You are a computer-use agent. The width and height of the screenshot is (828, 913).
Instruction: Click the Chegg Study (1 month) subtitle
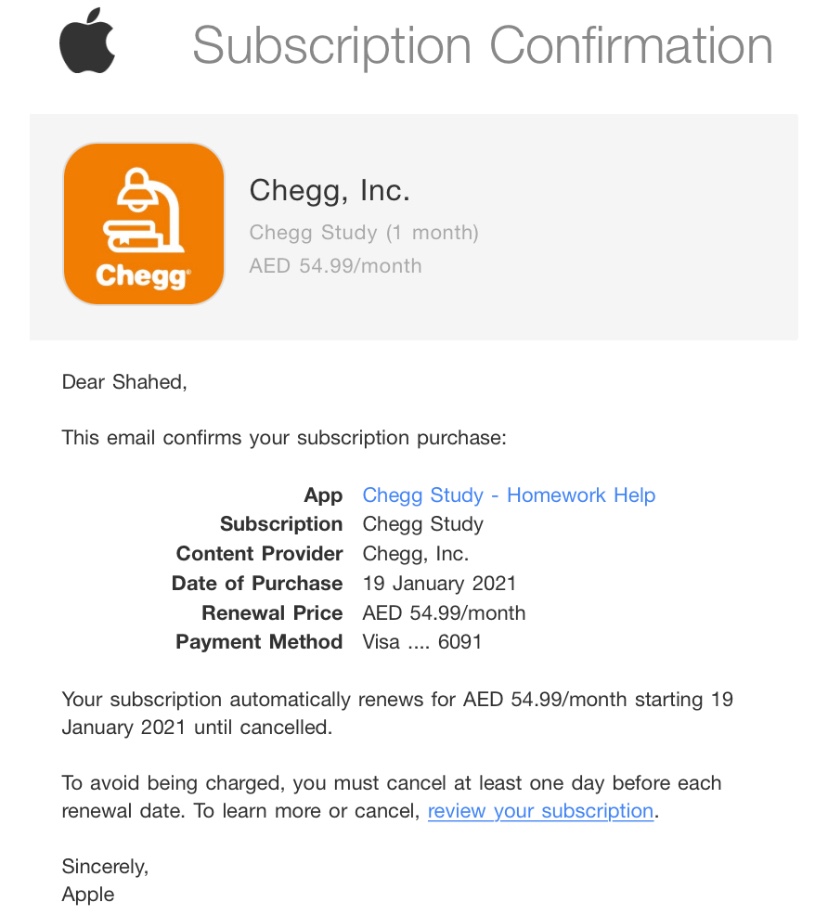[x=364, y=232]
